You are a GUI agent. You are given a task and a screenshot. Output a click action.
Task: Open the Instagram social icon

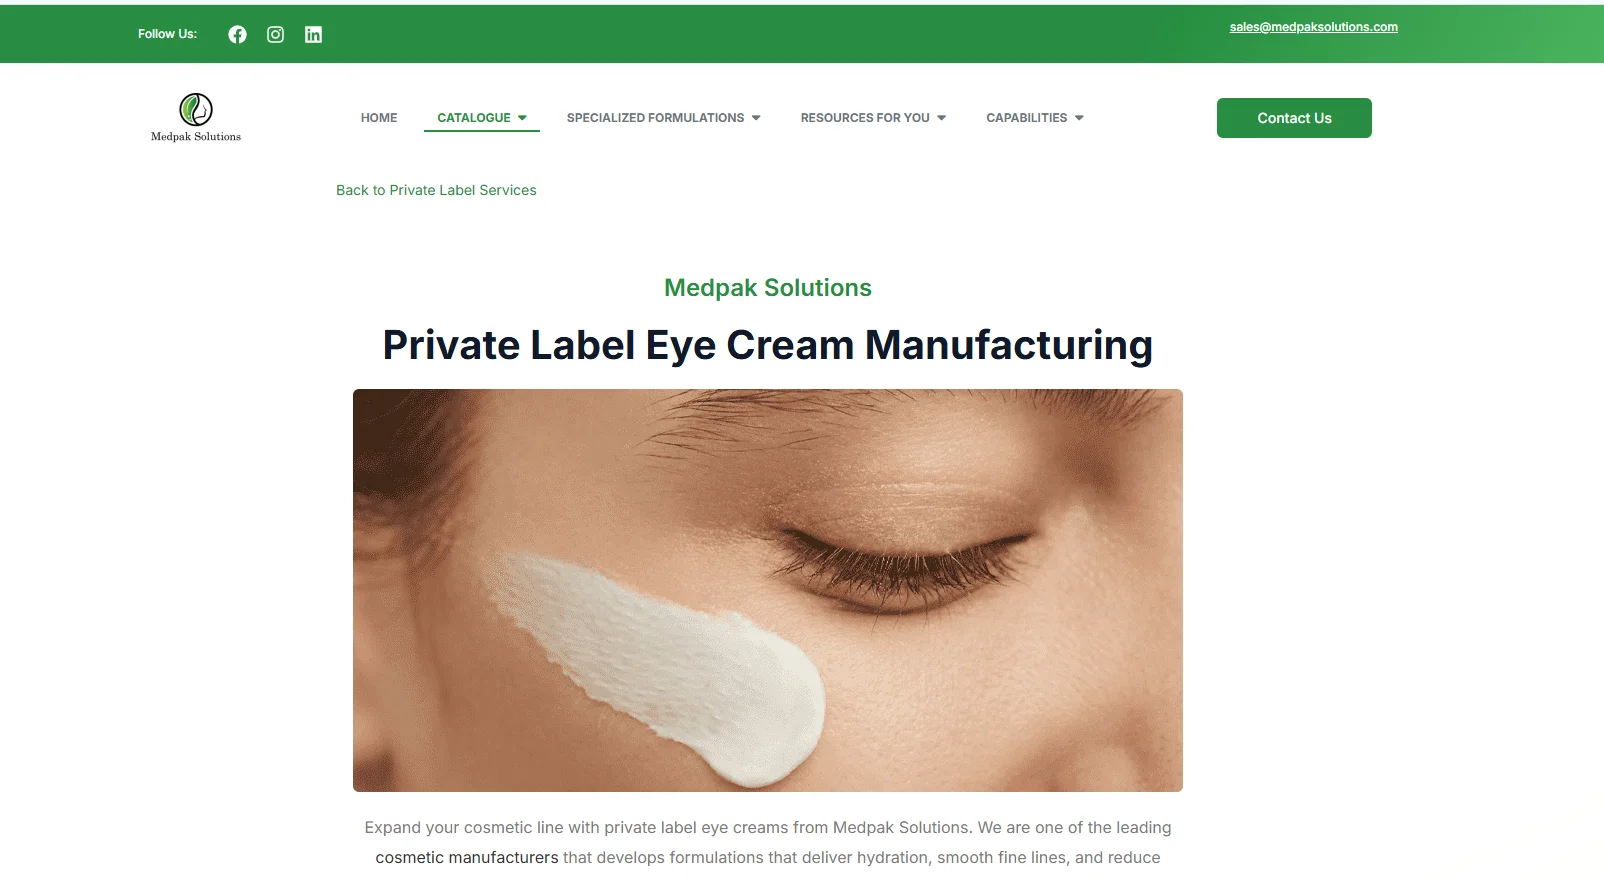275,34
